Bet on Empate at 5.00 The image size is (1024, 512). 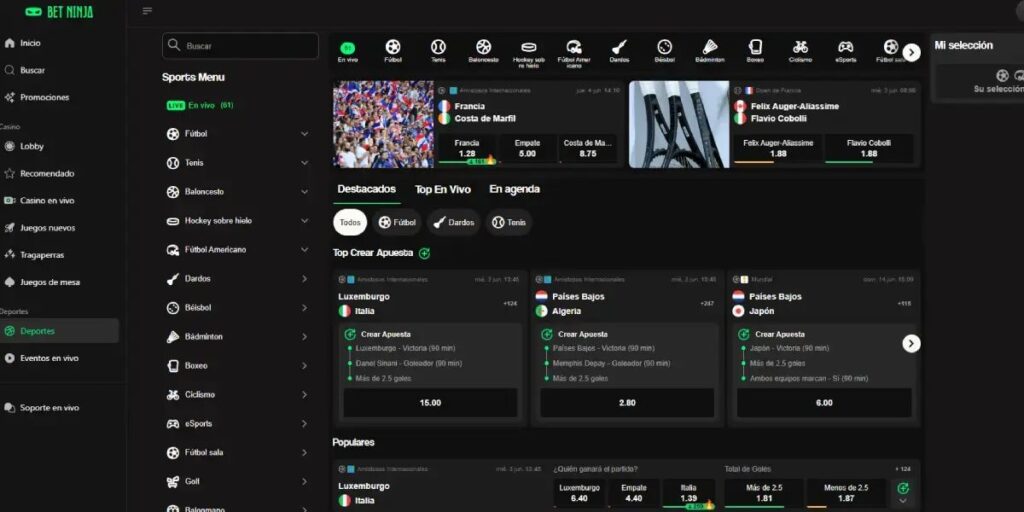(x=527, y=149)
